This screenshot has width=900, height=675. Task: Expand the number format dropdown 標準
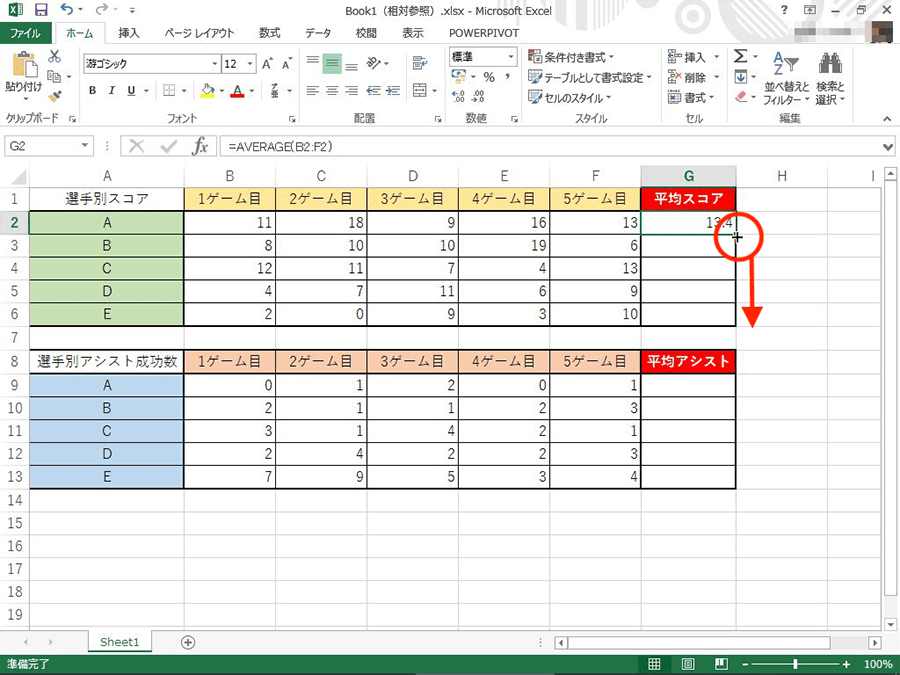(511, 57)
